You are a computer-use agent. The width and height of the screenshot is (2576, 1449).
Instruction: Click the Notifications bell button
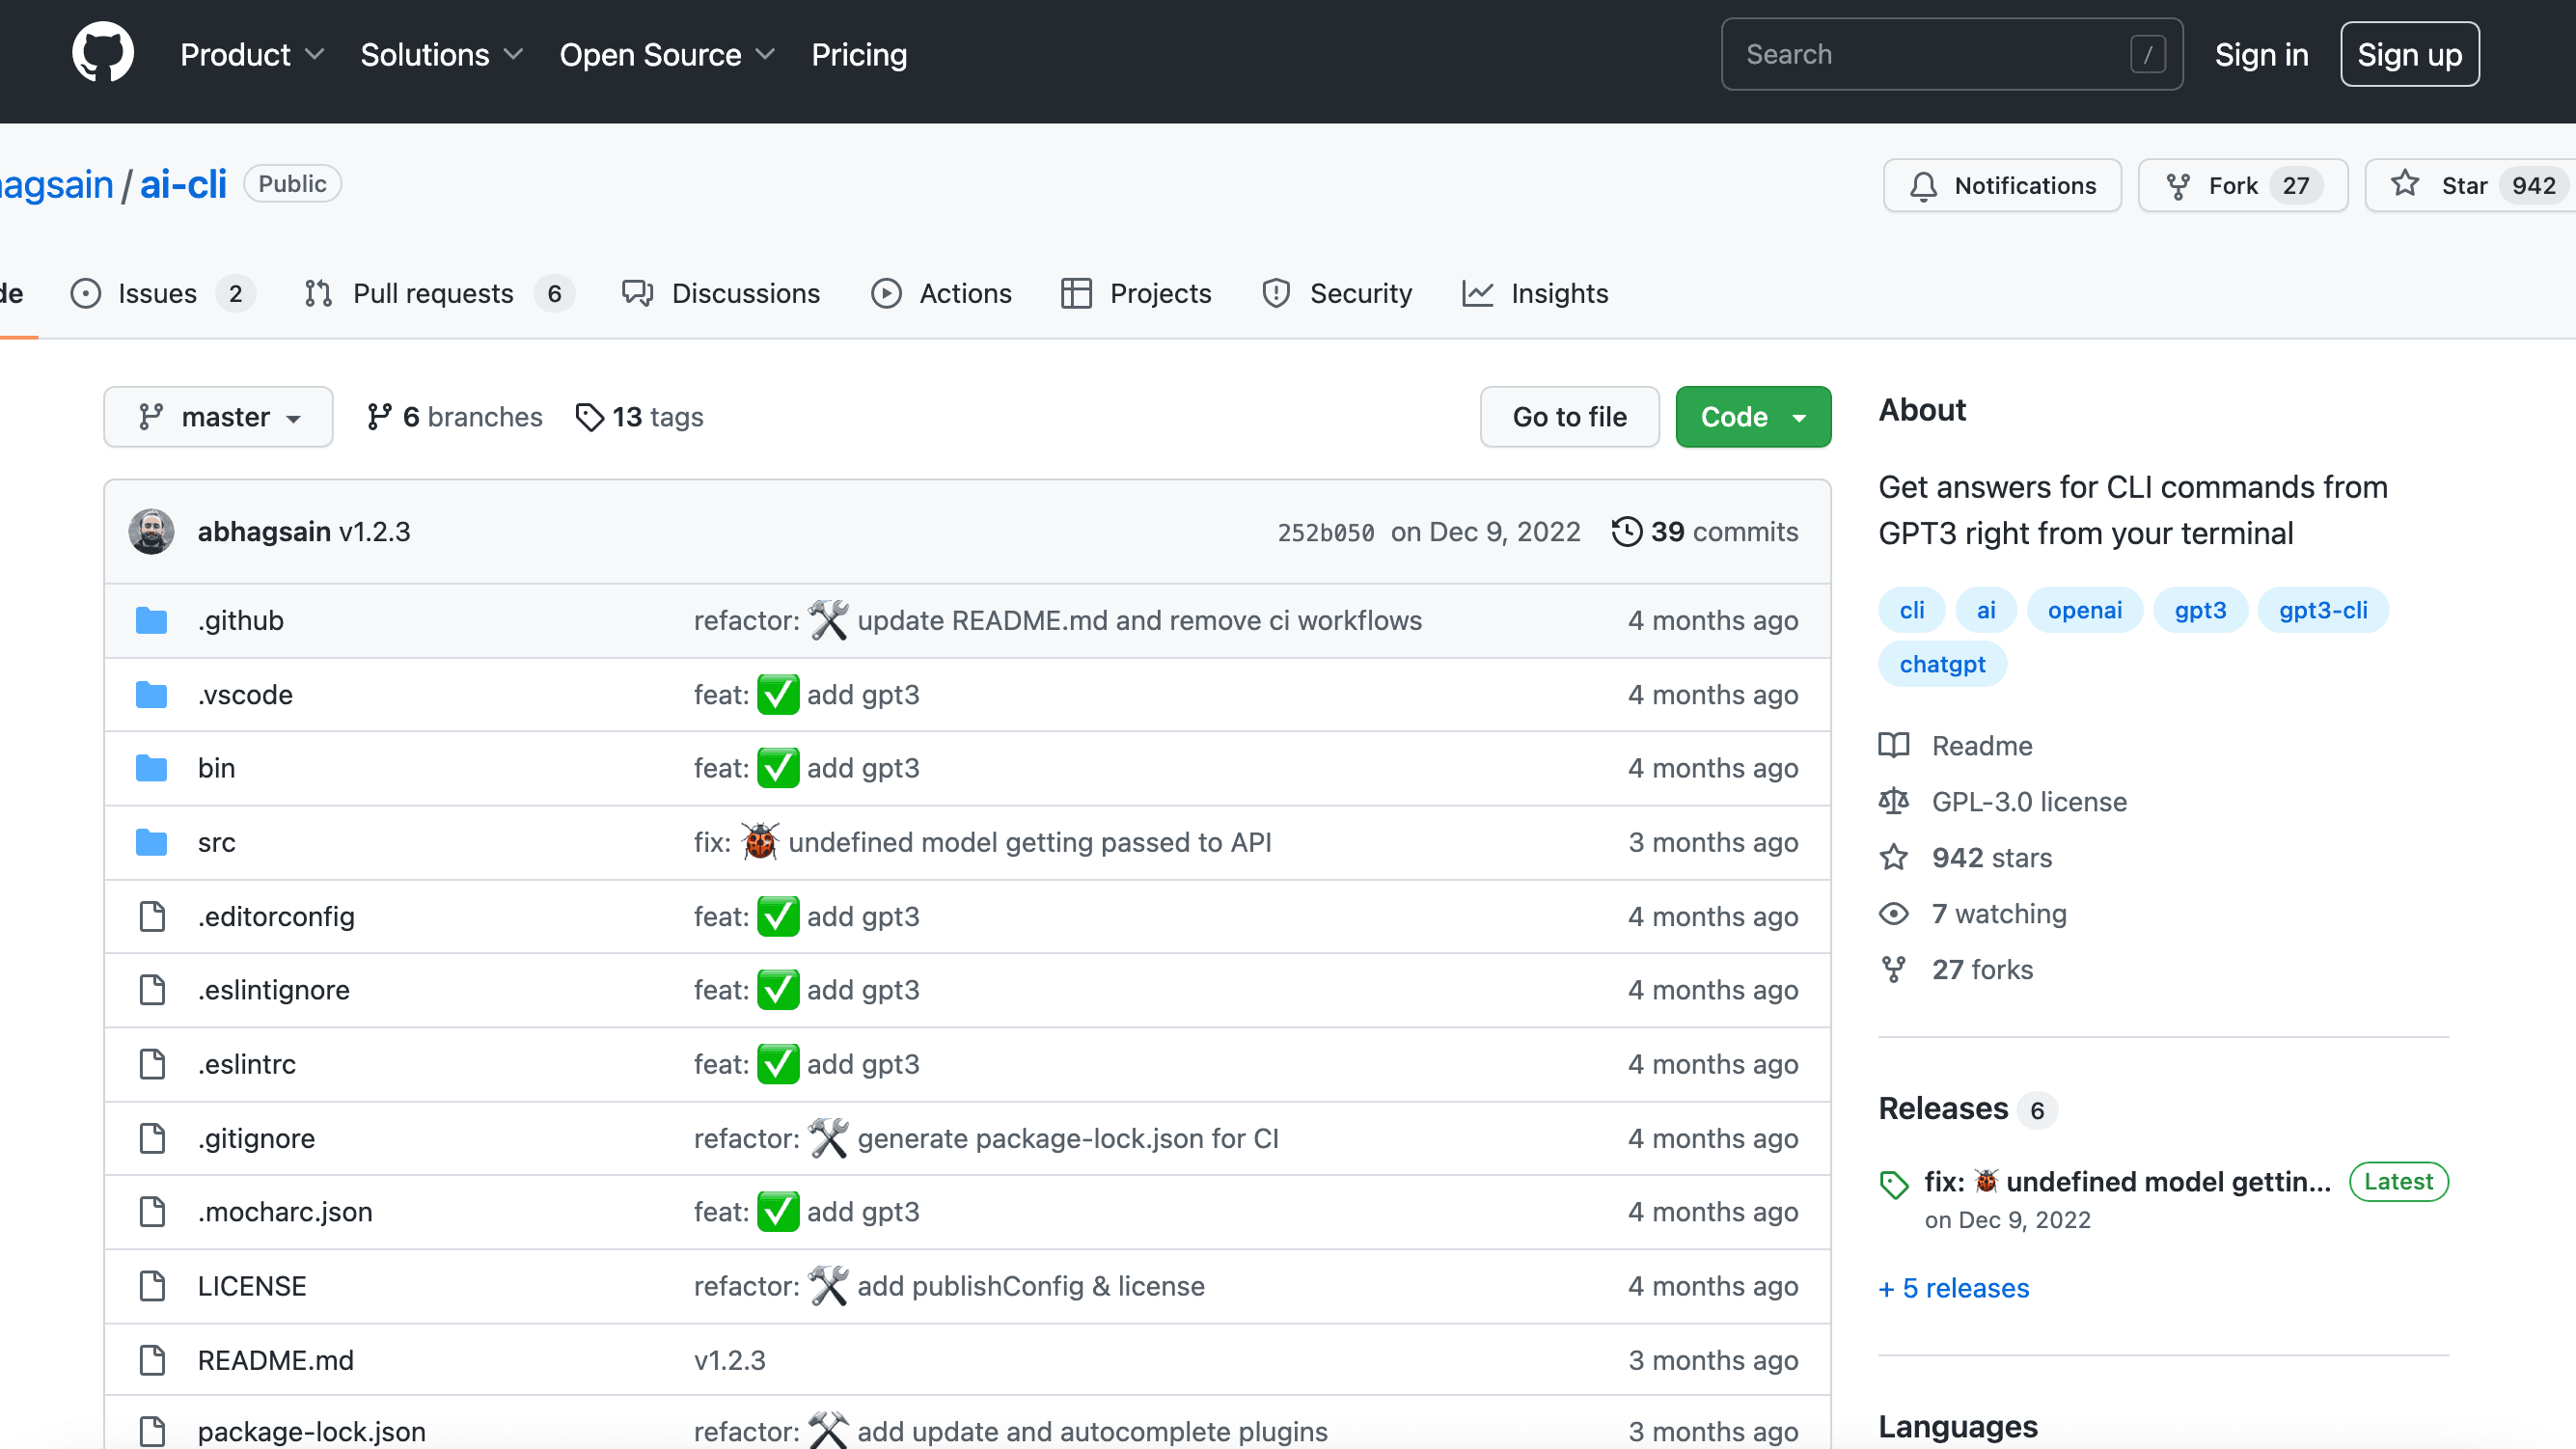(2002, 186)
